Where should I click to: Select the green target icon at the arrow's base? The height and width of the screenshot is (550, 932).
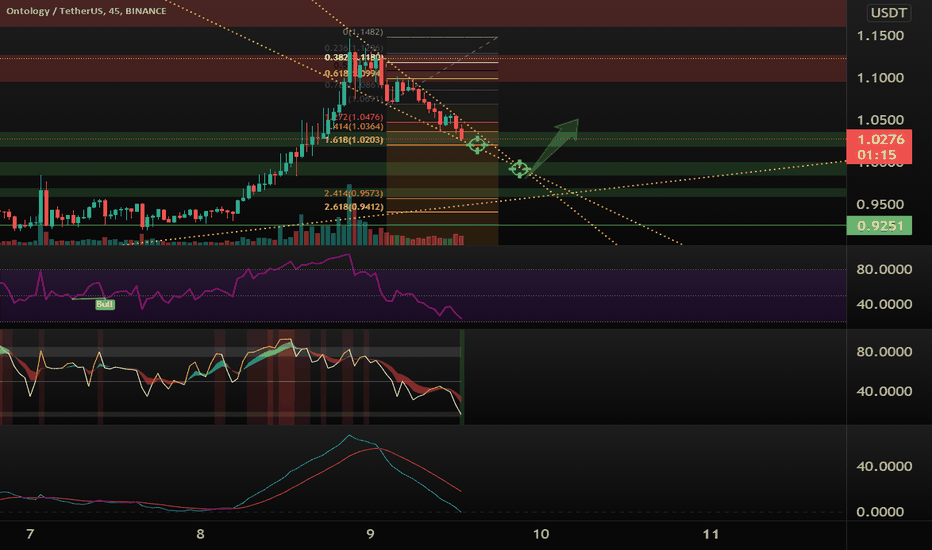pos(519,169)
